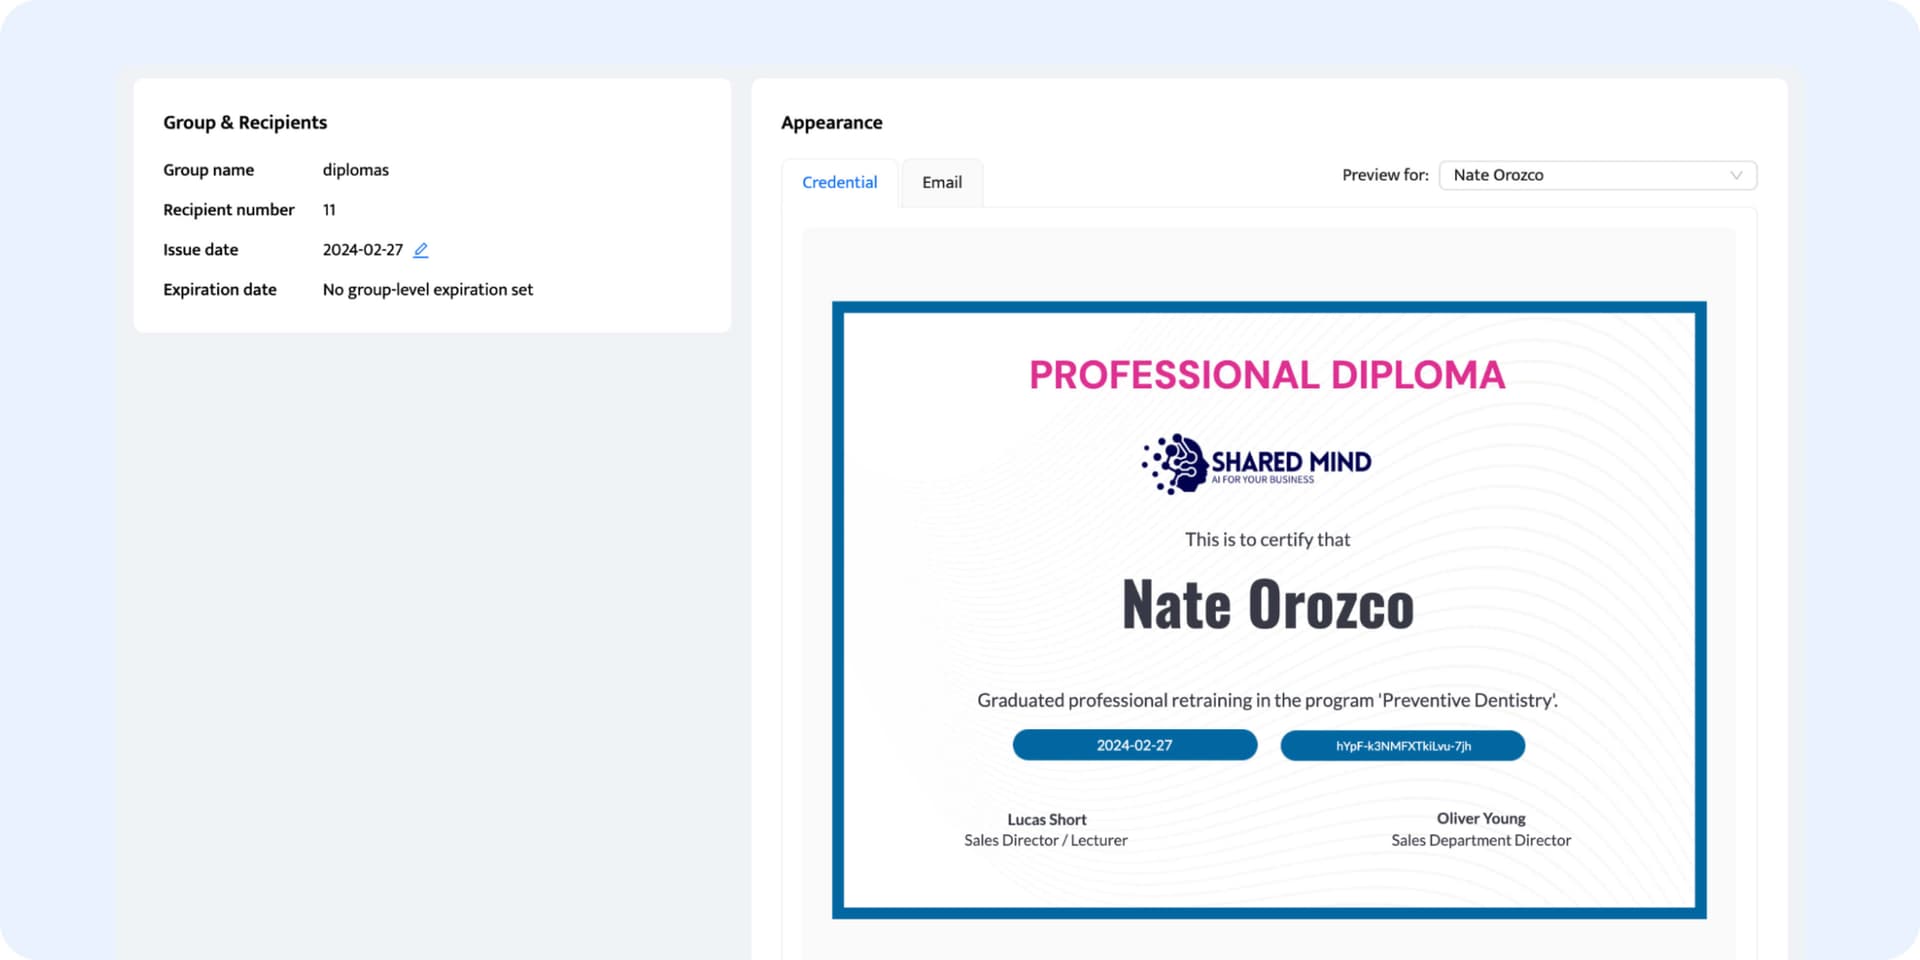
Task: Switch to the Email tab
Action: (941, 182)
